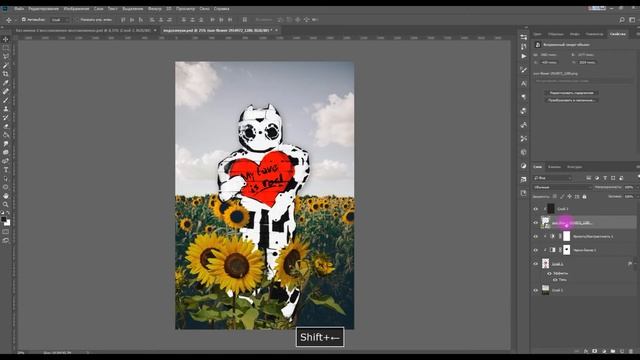This screenshot has height=360, width=640.
Task: Click lock position icon in Layers panel
Action: pyautogui.click(x=569, y=196)
